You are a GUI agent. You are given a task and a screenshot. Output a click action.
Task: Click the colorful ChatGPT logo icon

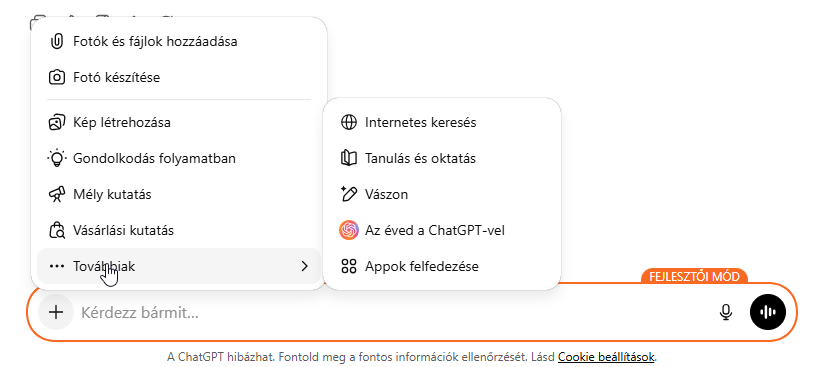pyautogui.click(x=349, y=230)
